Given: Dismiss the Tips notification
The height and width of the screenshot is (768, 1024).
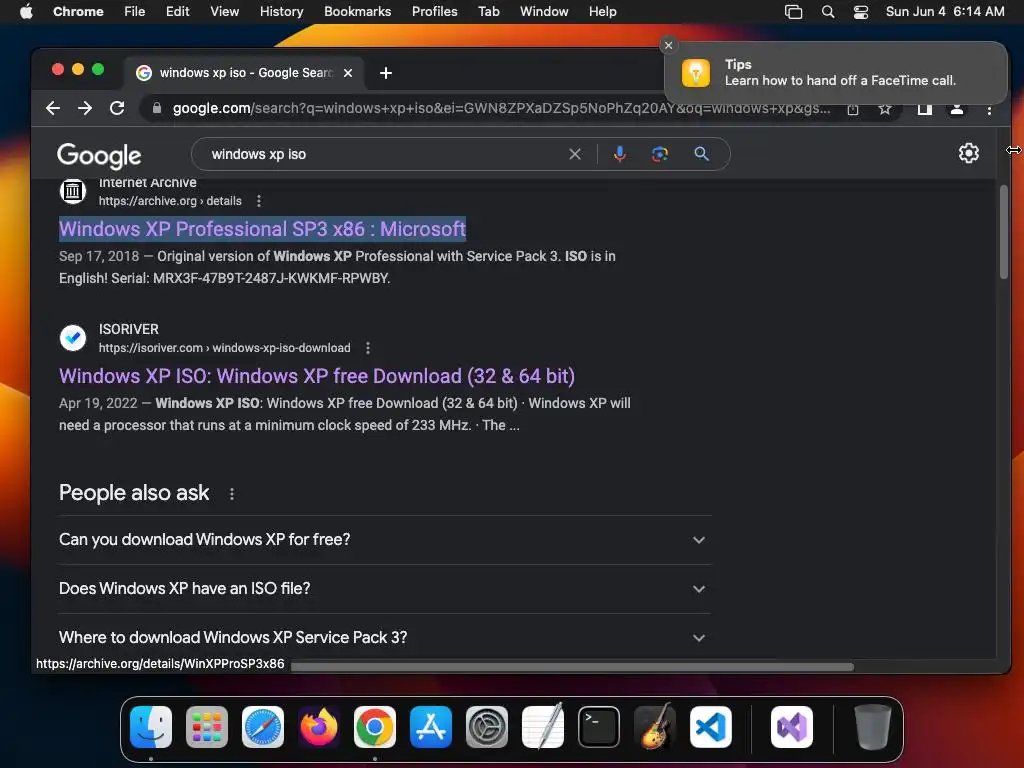Looking at the screenshot, I should coord(668,45).
